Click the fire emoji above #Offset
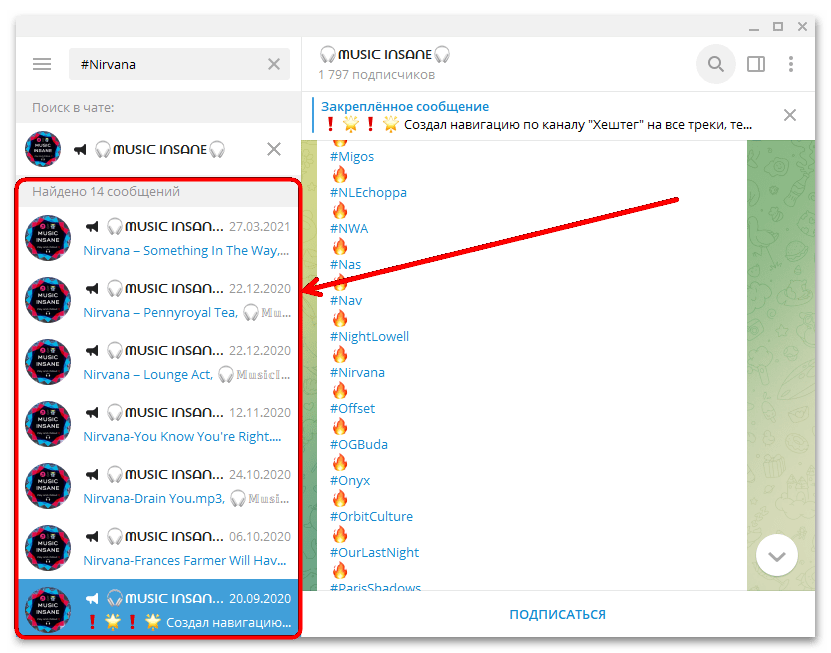Viewport: 831px width, 653px height. [x=340, y=391]
